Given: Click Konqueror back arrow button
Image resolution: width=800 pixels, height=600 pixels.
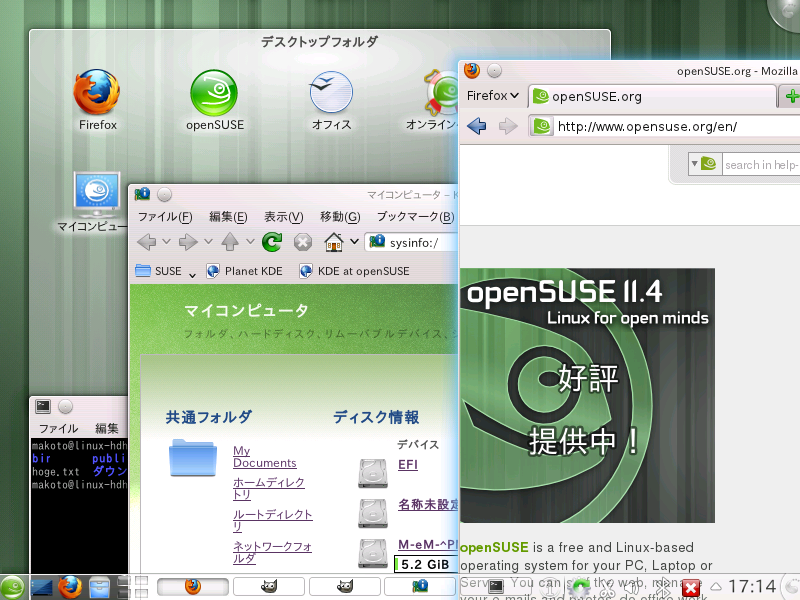Looking at the screenshot, I should click(147, 242).
